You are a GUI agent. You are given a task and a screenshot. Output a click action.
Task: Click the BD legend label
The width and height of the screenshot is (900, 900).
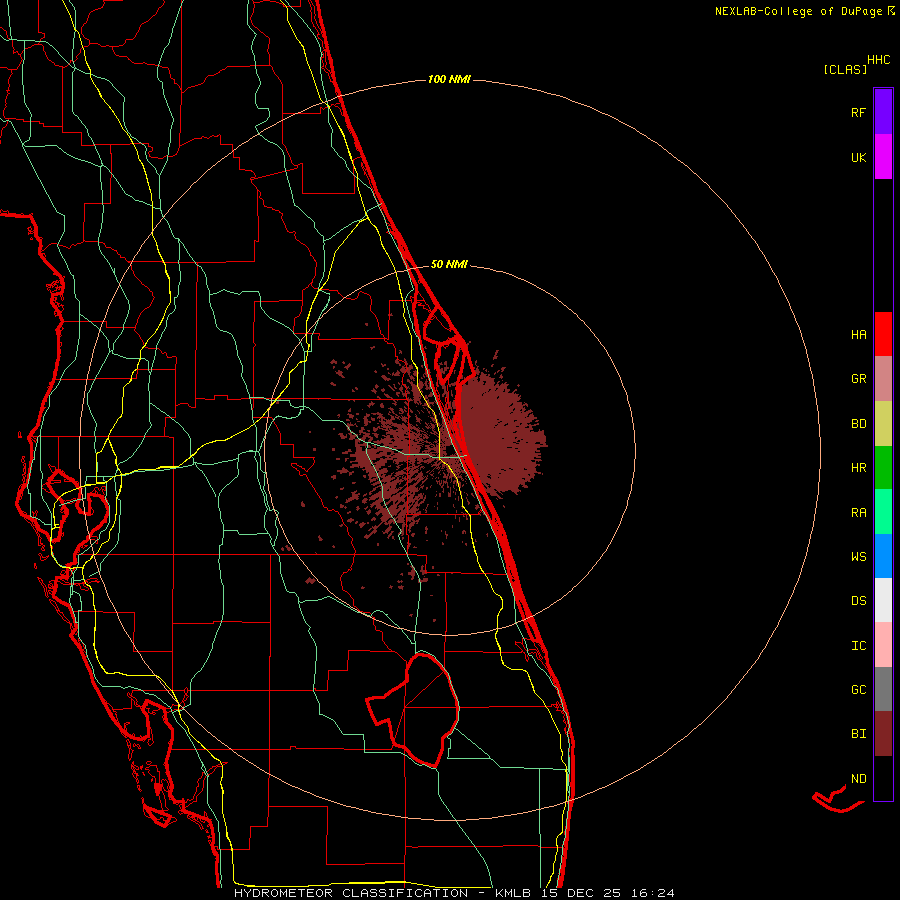coord(858,424)
